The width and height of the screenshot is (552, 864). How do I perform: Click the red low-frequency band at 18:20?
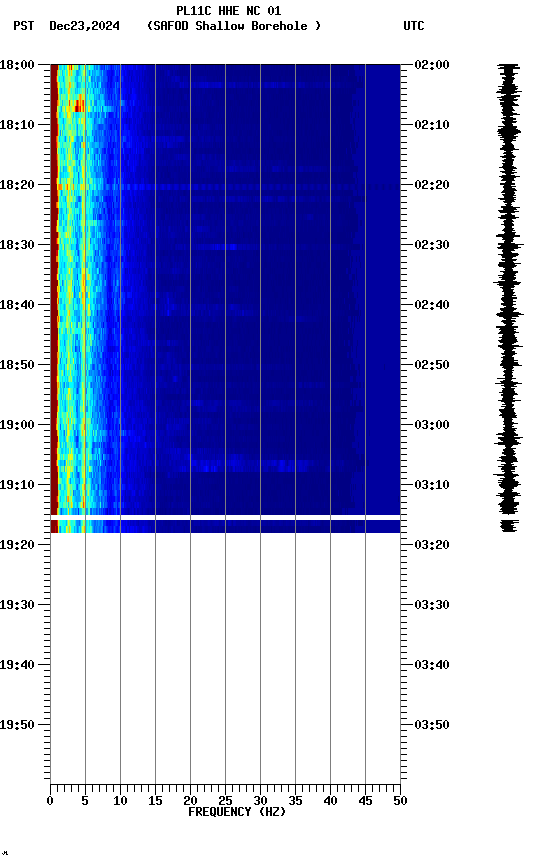coord(54,185)
